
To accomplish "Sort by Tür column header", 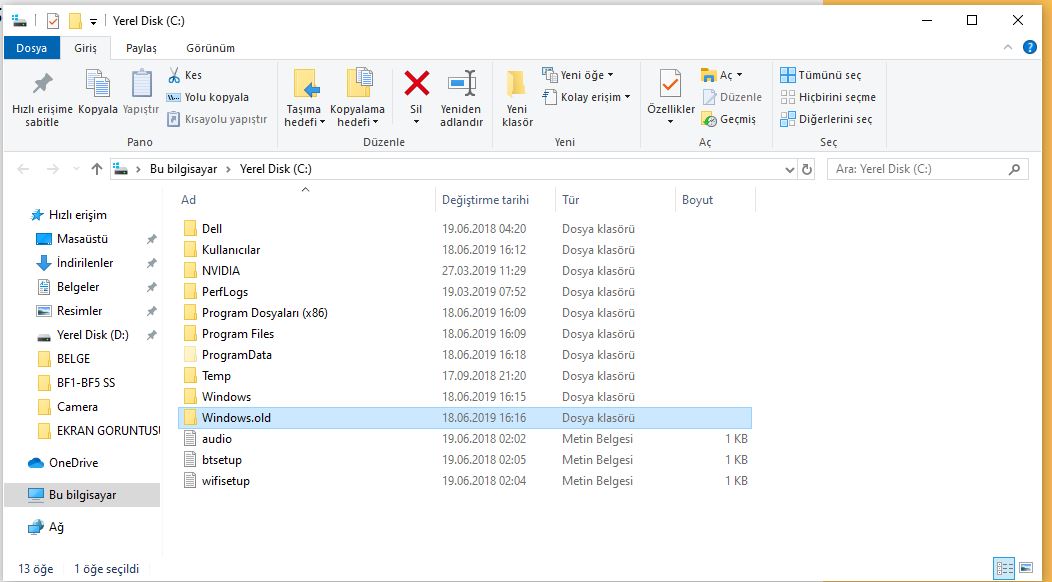I will [x=615, y=200].
